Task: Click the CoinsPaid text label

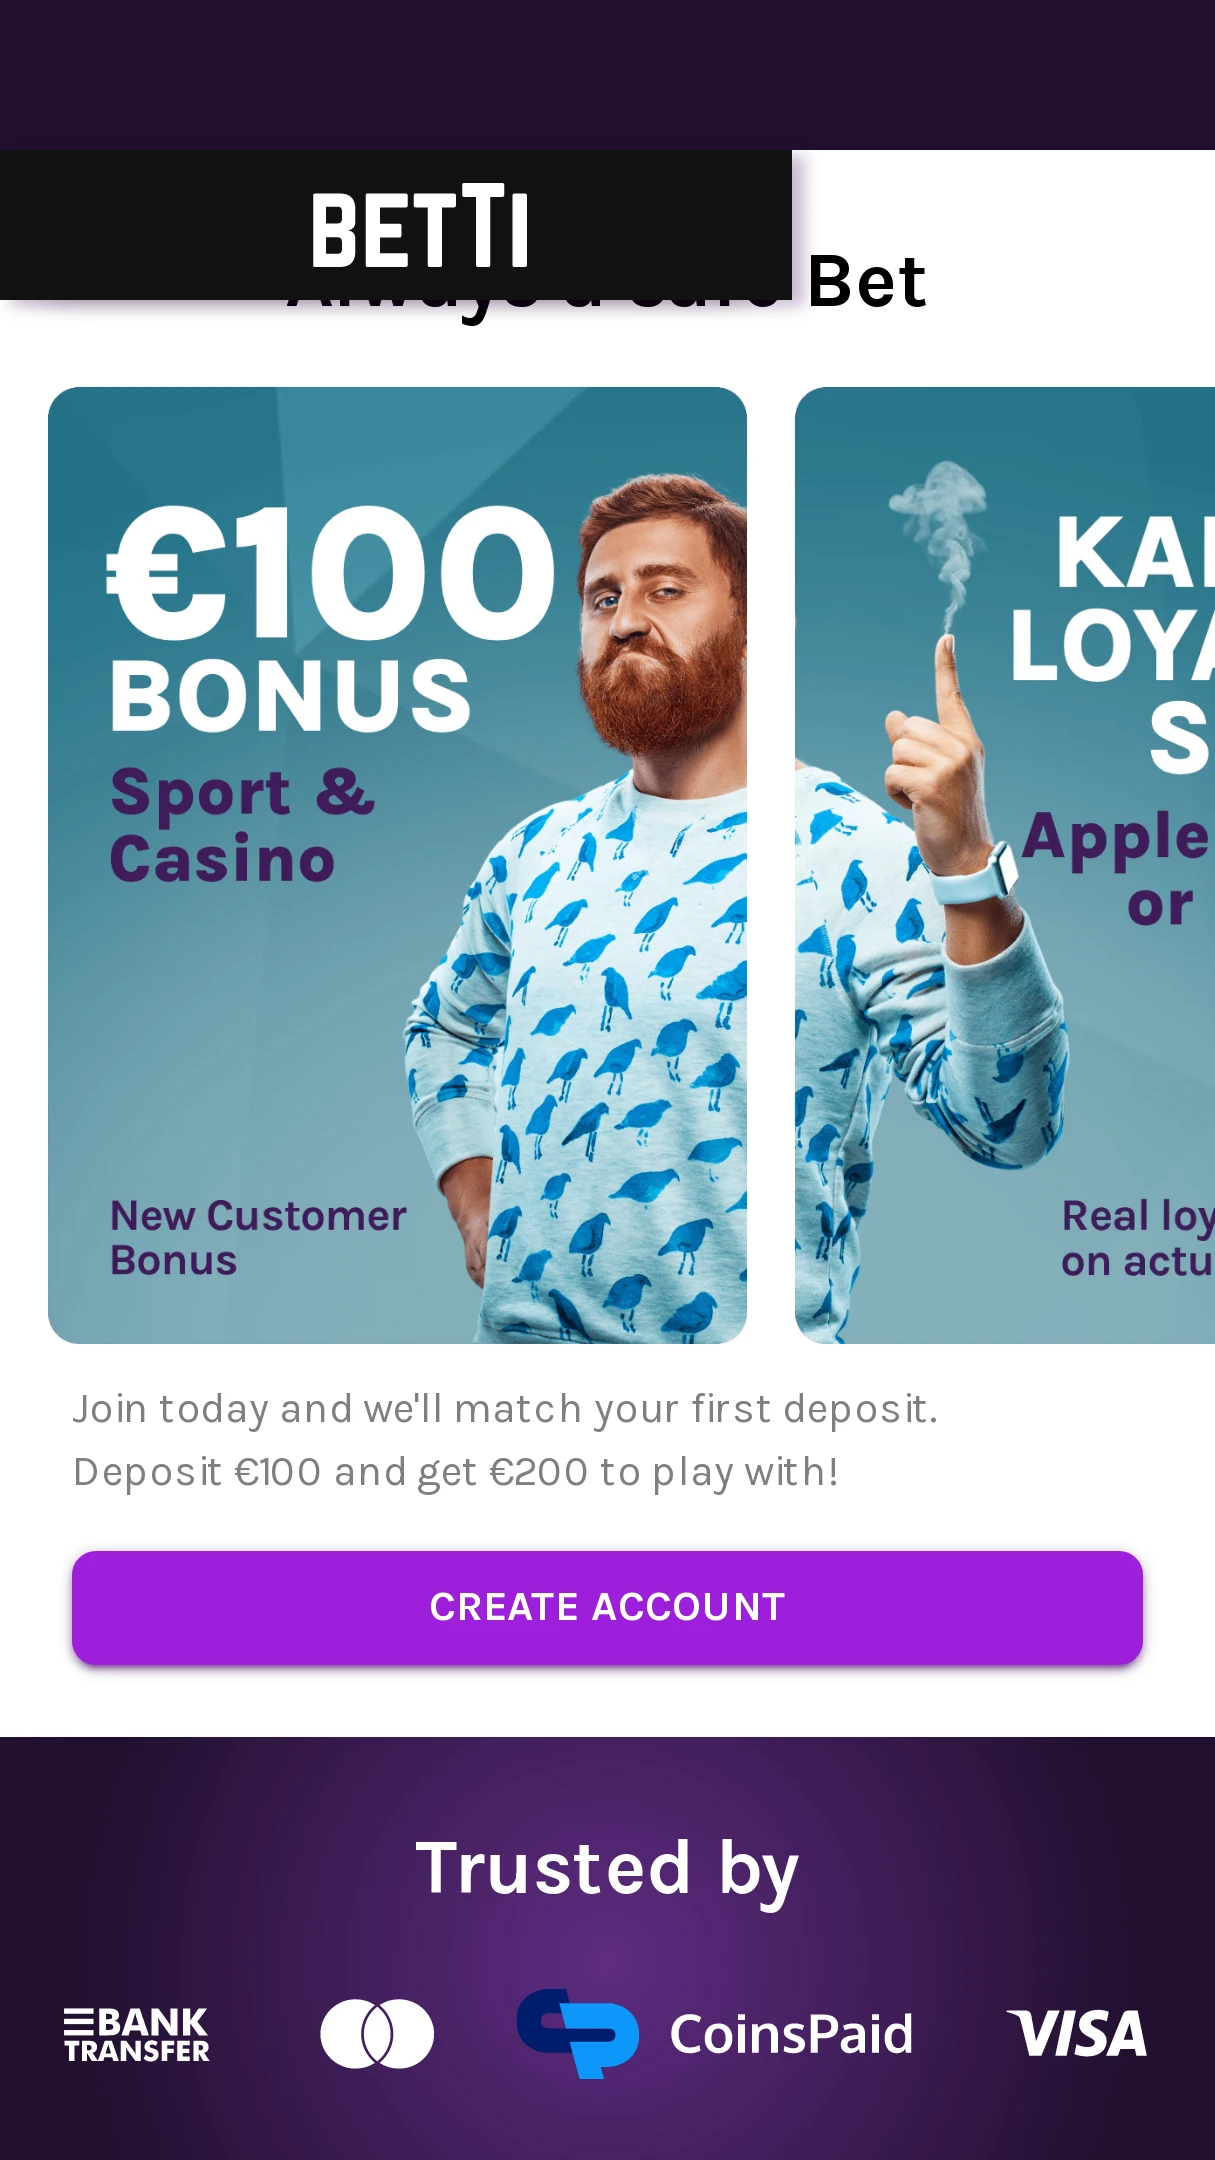Action: click(x=791, y=2034)
